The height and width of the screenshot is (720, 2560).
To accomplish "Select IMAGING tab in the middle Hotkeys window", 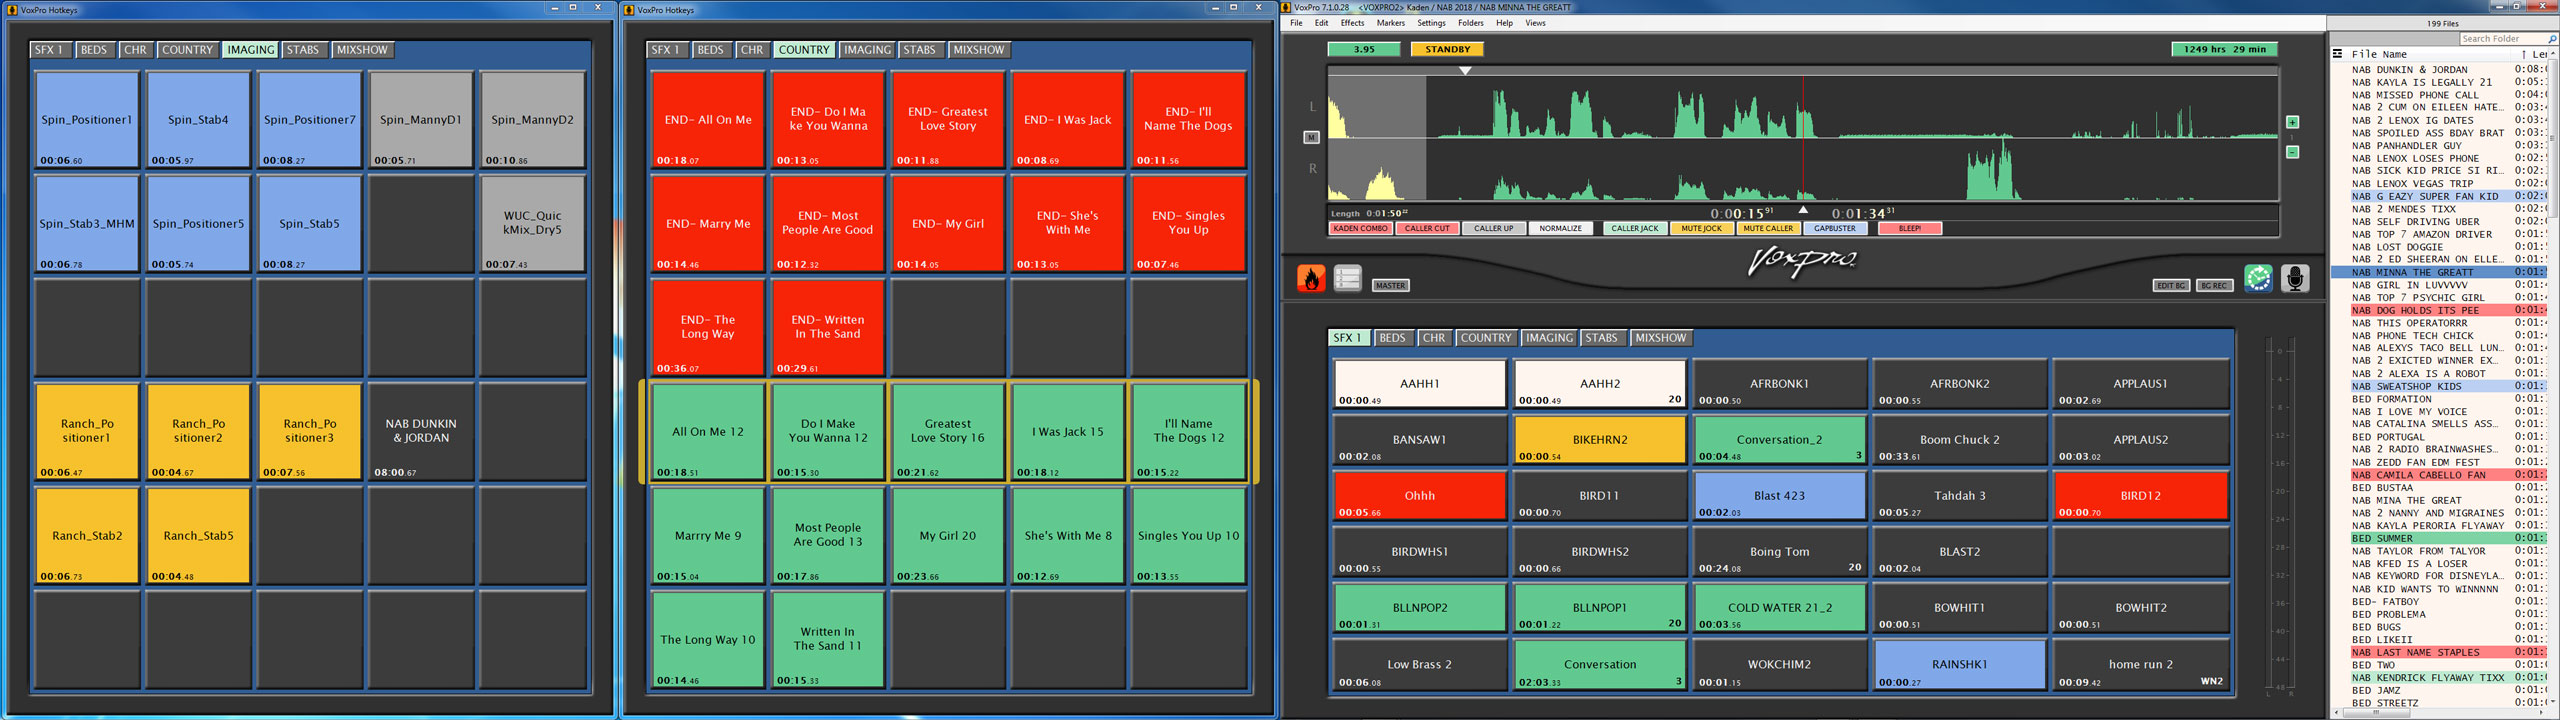I will tap(867, 50).
